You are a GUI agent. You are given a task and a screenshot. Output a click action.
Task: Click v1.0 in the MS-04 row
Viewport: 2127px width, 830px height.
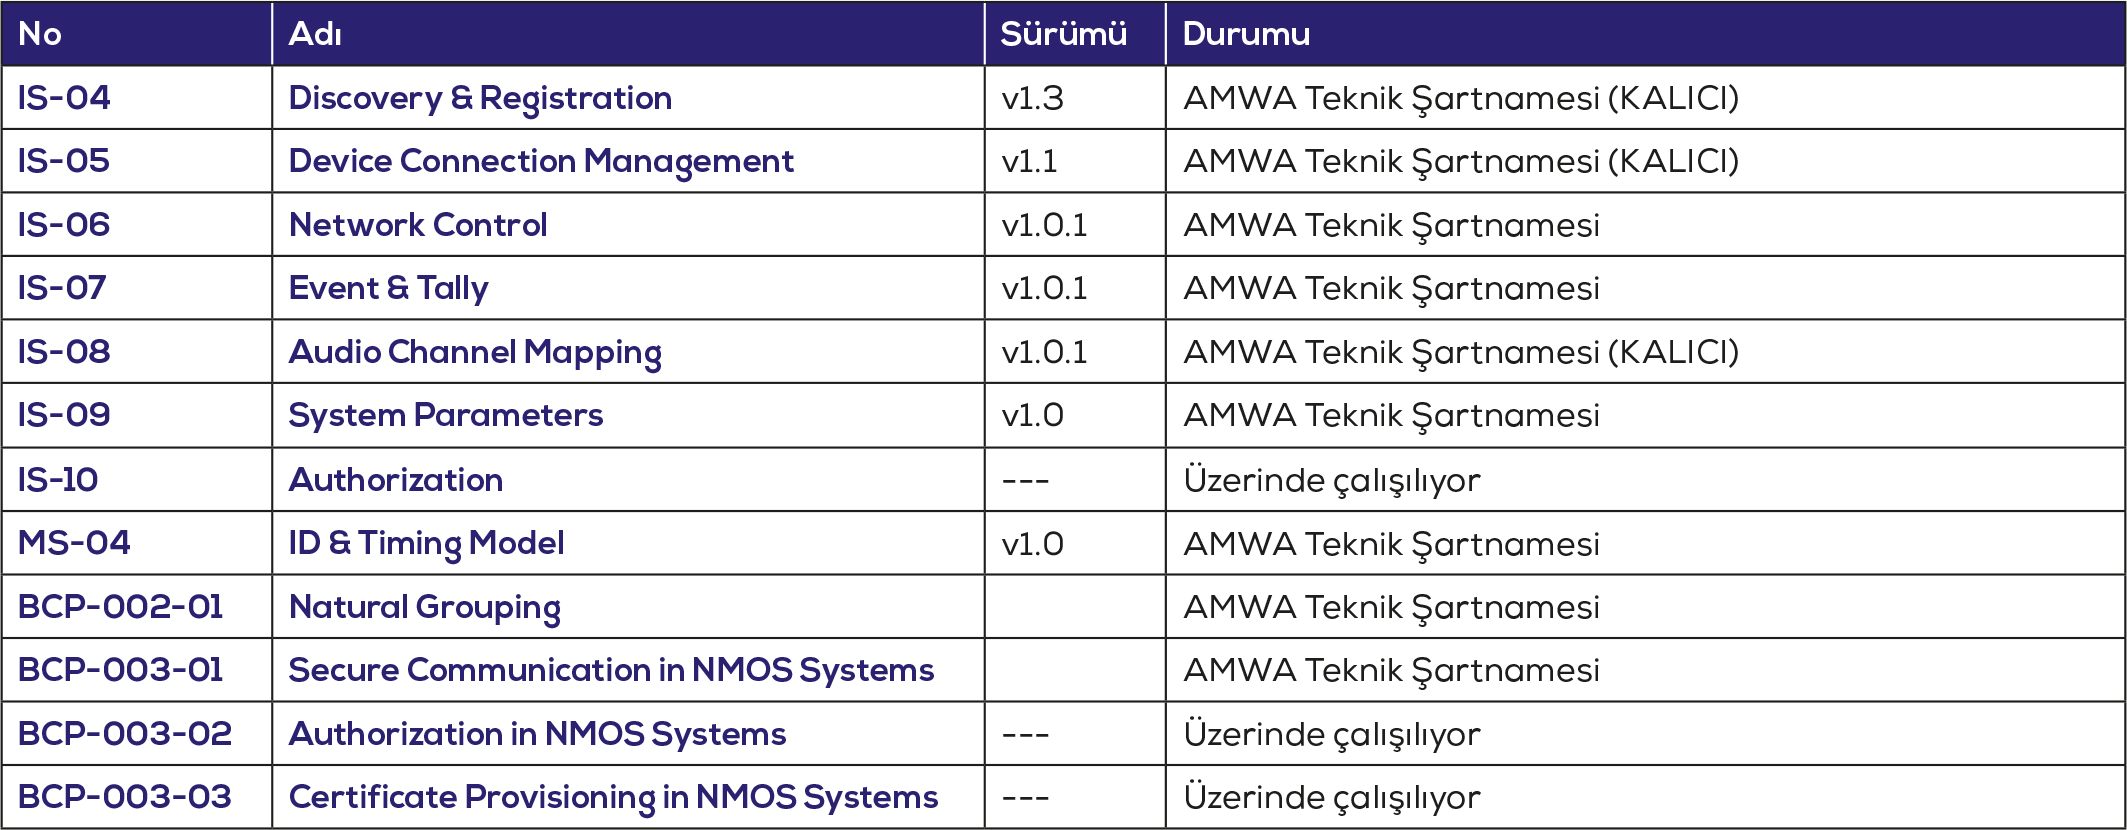pos(1032,544)
